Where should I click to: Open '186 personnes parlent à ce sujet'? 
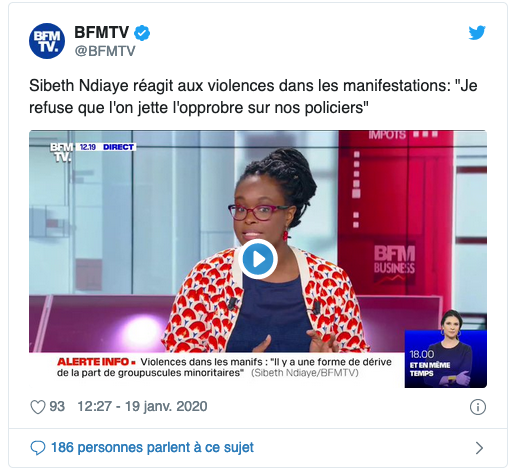point(152,447)
